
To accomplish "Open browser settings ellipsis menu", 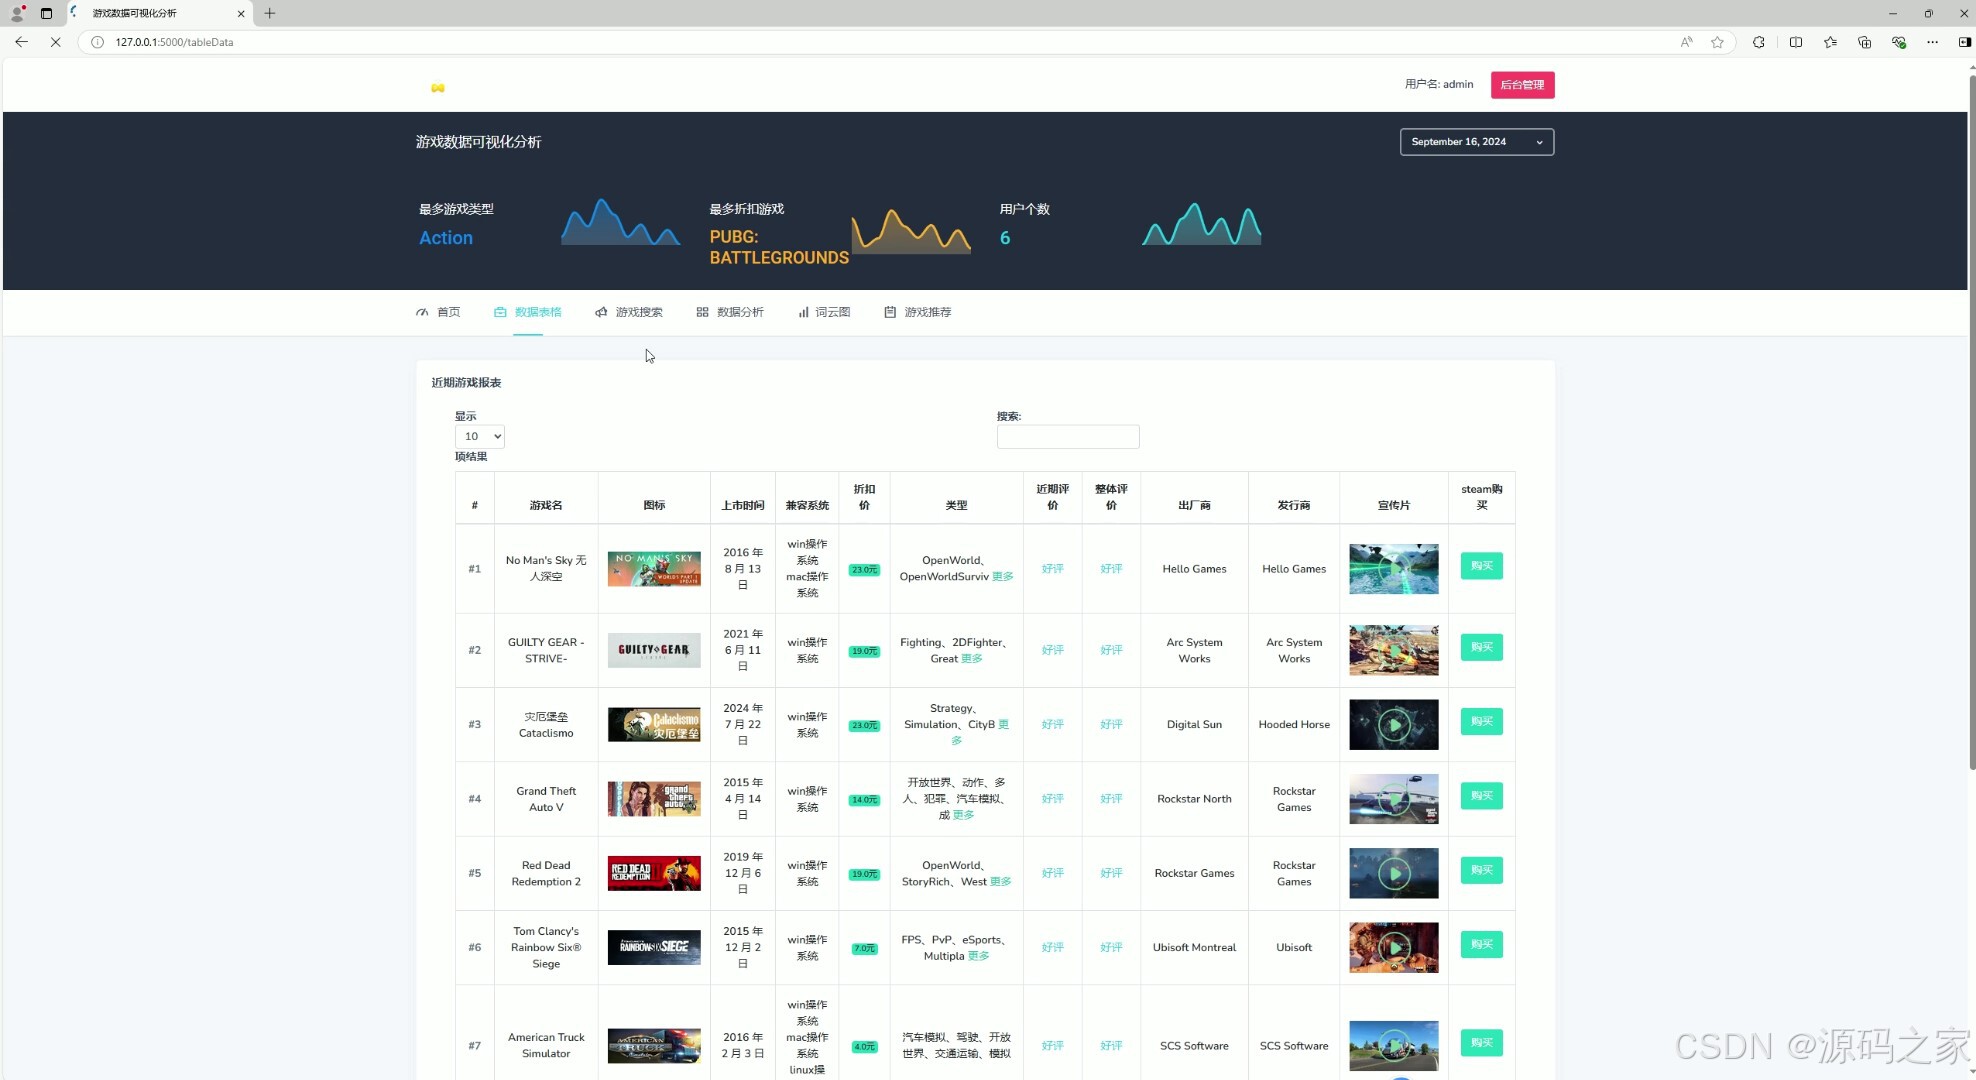I will (x=1932, y=42).
